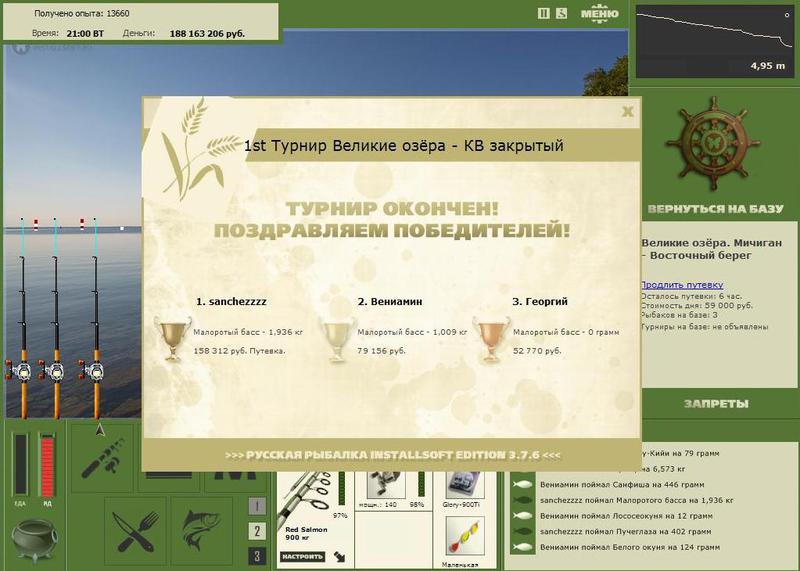Click log entry sanchezzzz поймал Пучеглаза на 402 грамм
The height and width of the screenshot is (571, 800).
(626, 532)
